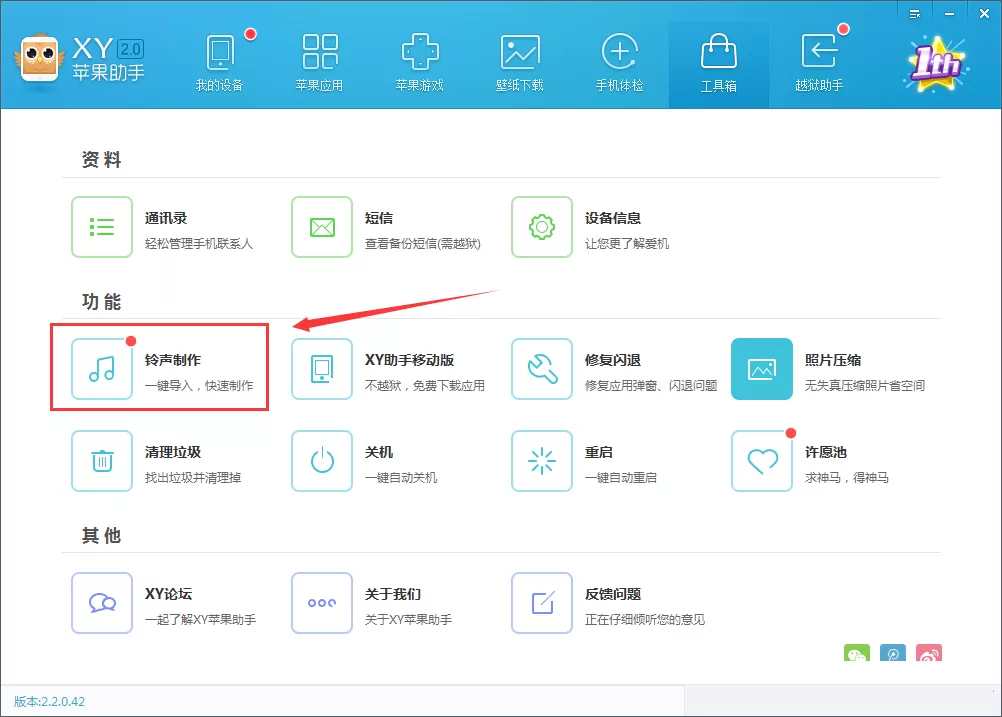Open the 照片压缩 picture icon
This screenshot has width=1002, height=717.
click(762, 369)
